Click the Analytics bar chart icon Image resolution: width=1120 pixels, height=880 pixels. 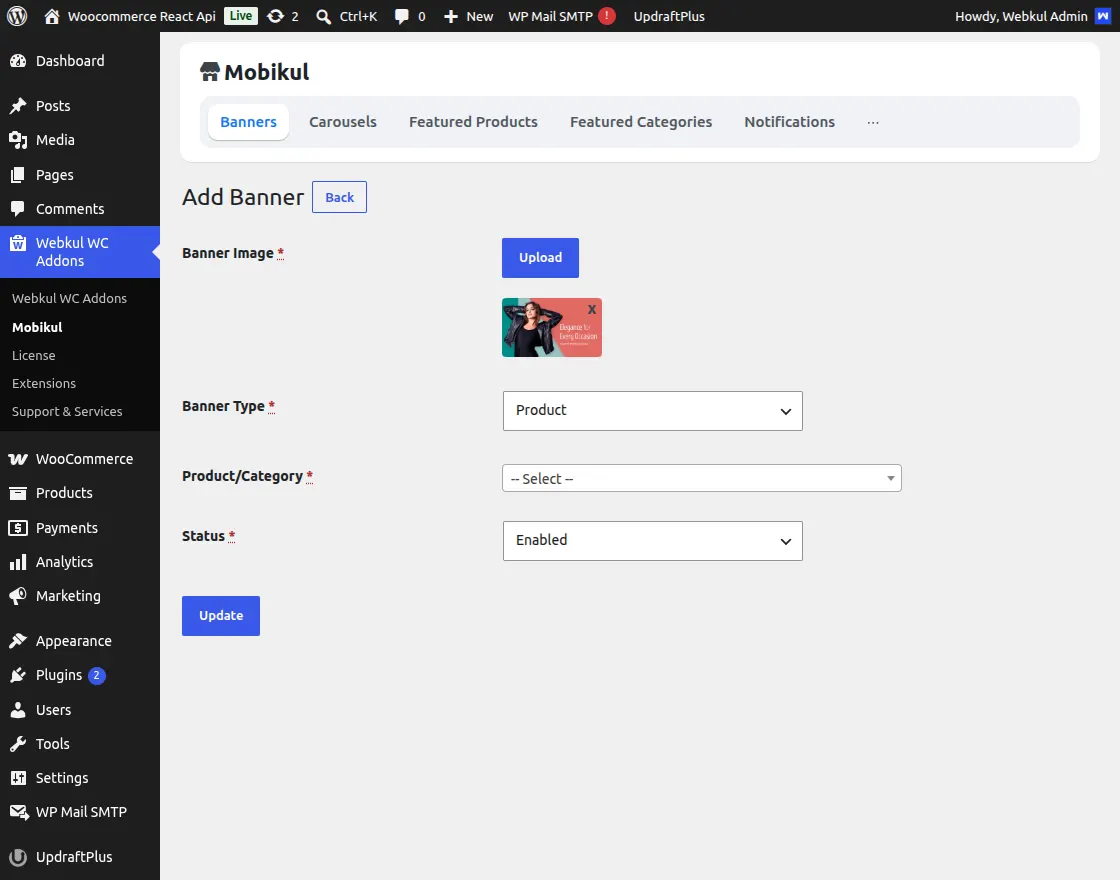pyautogui.click(x=18, y=562)
